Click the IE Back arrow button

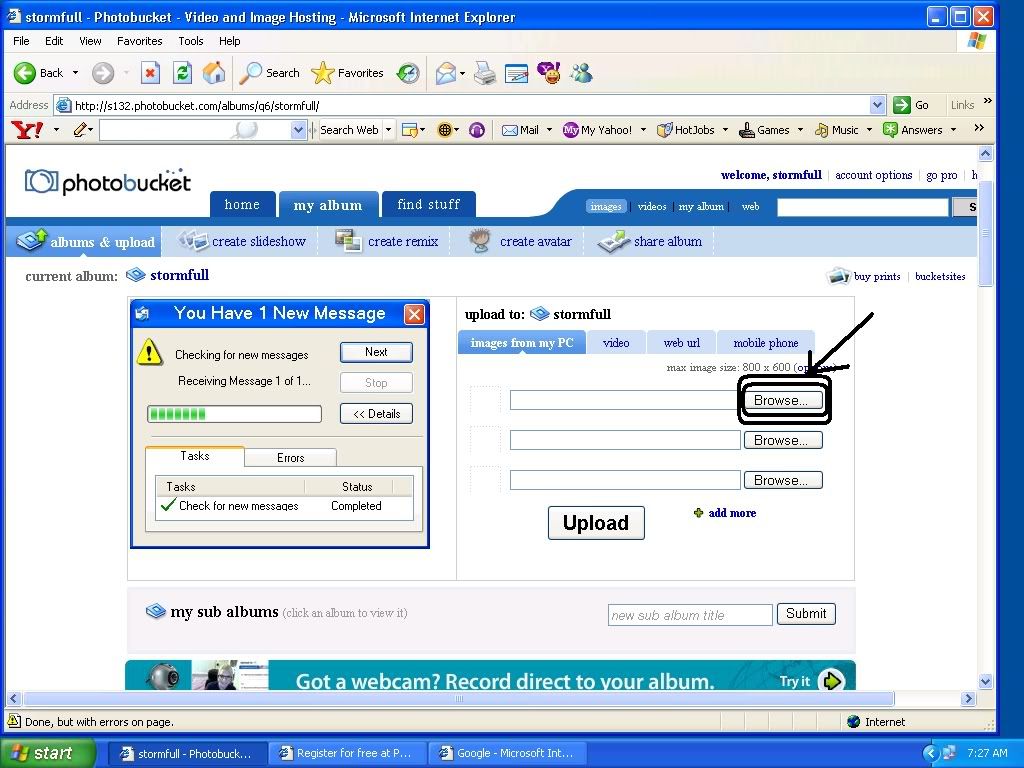click(25, 73)
